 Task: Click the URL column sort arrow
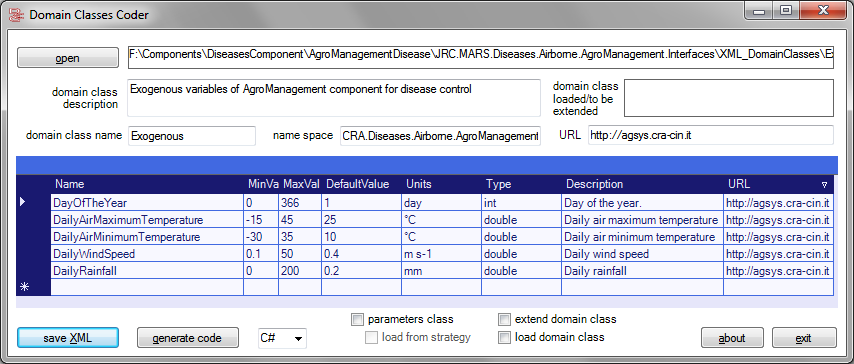(x=824, y=184)
